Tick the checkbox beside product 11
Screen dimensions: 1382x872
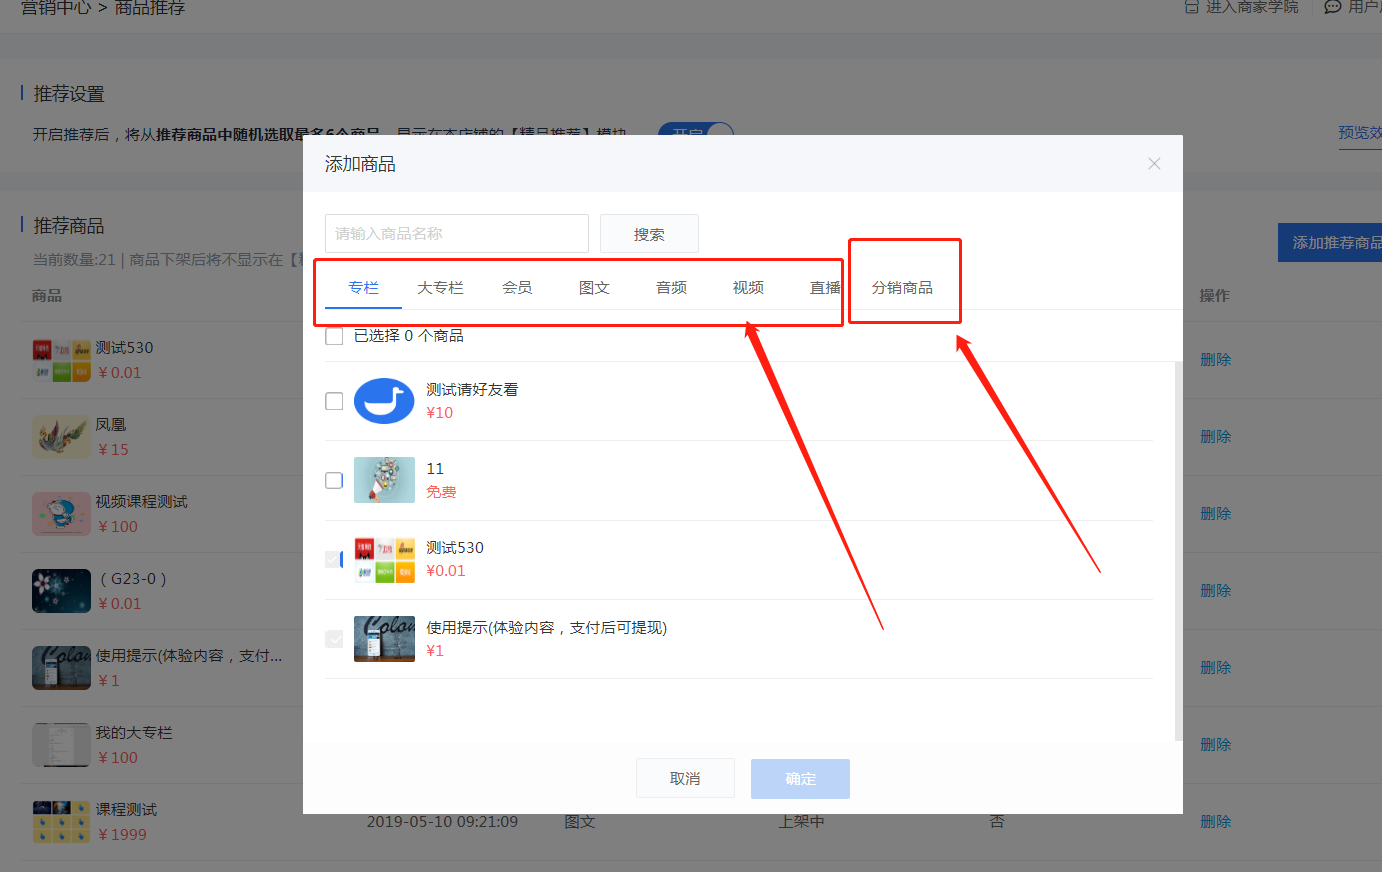(334, 480)
